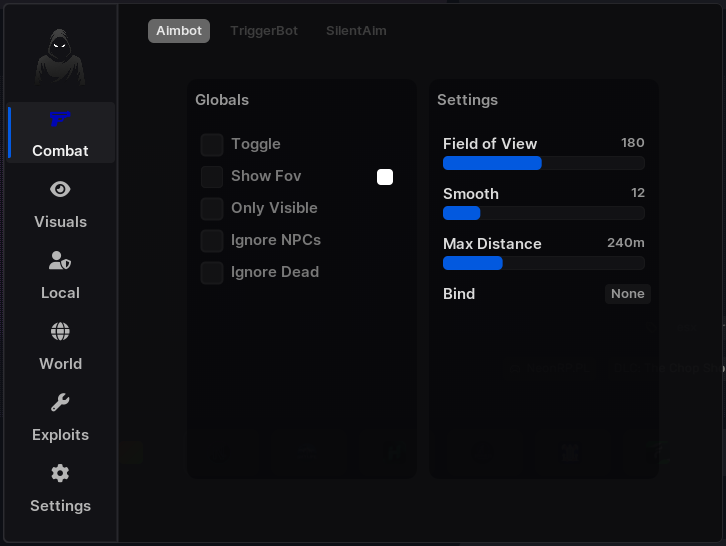The width and height of the screenshot is (726, 546).
Task: Open the white Show Fov color swatch
Action: coord(385,177)
